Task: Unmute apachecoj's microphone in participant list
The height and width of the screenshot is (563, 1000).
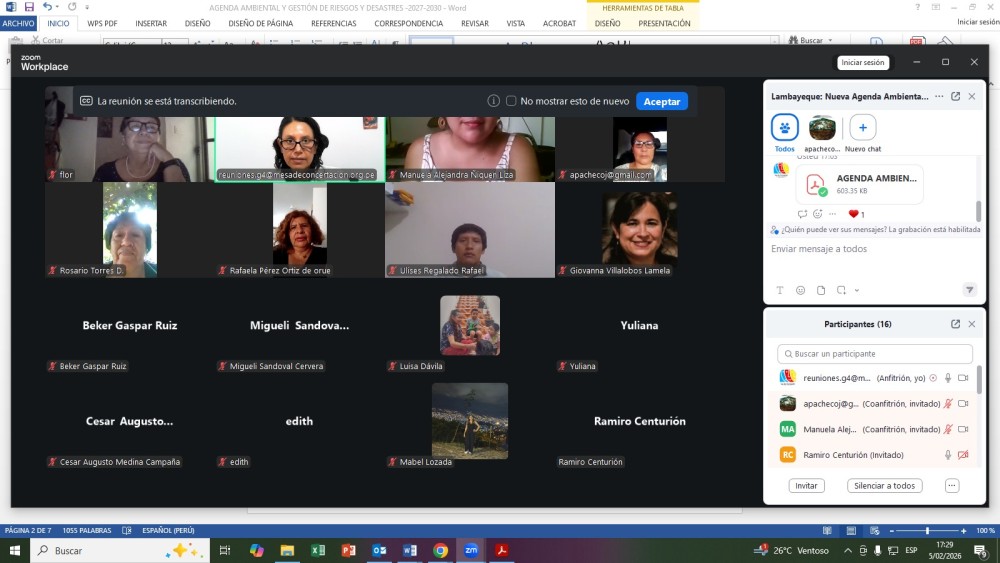Action: coord(948,404)
